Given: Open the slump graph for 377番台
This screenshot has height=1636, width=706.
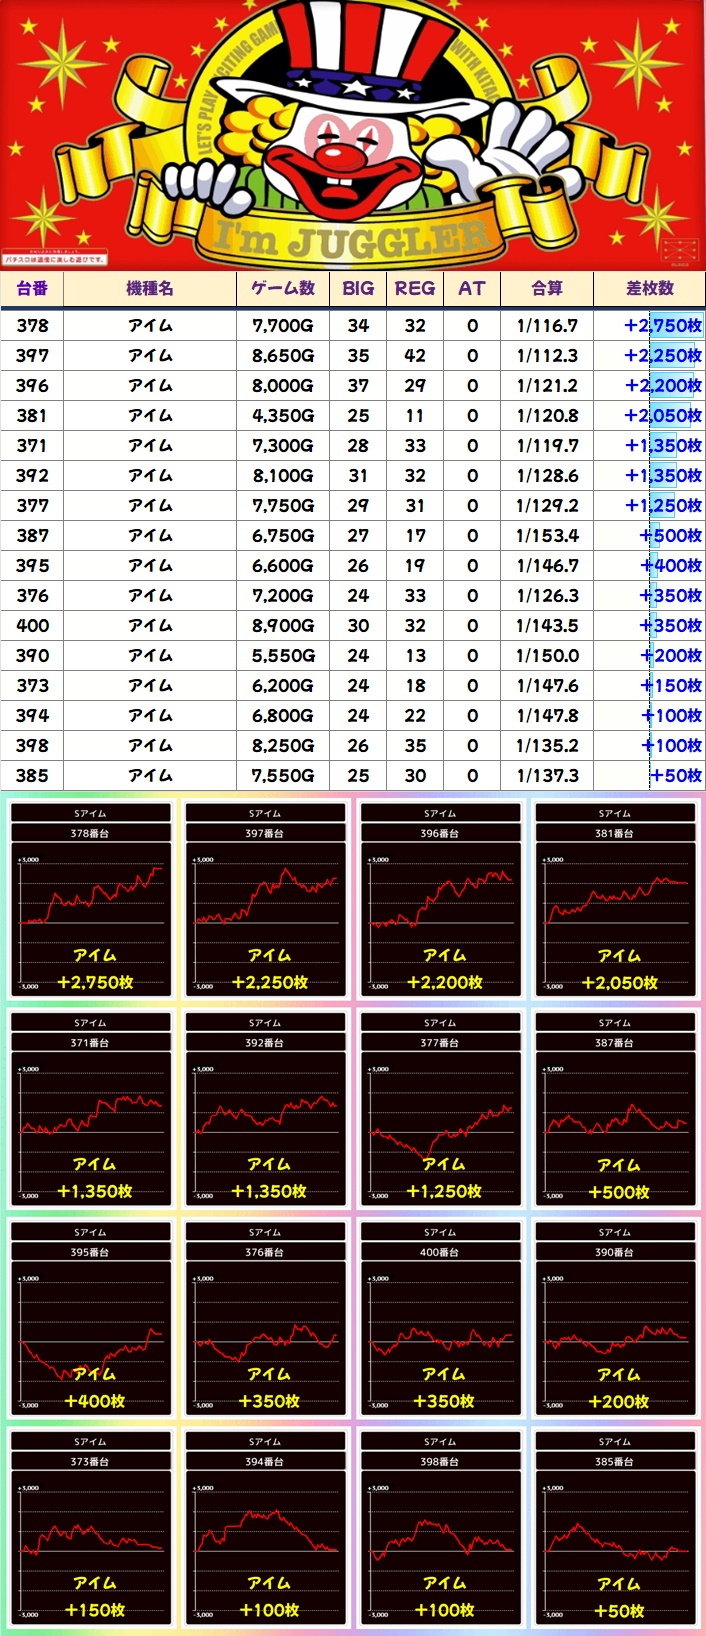Looking at the screenshot, I should (440, 1109).
